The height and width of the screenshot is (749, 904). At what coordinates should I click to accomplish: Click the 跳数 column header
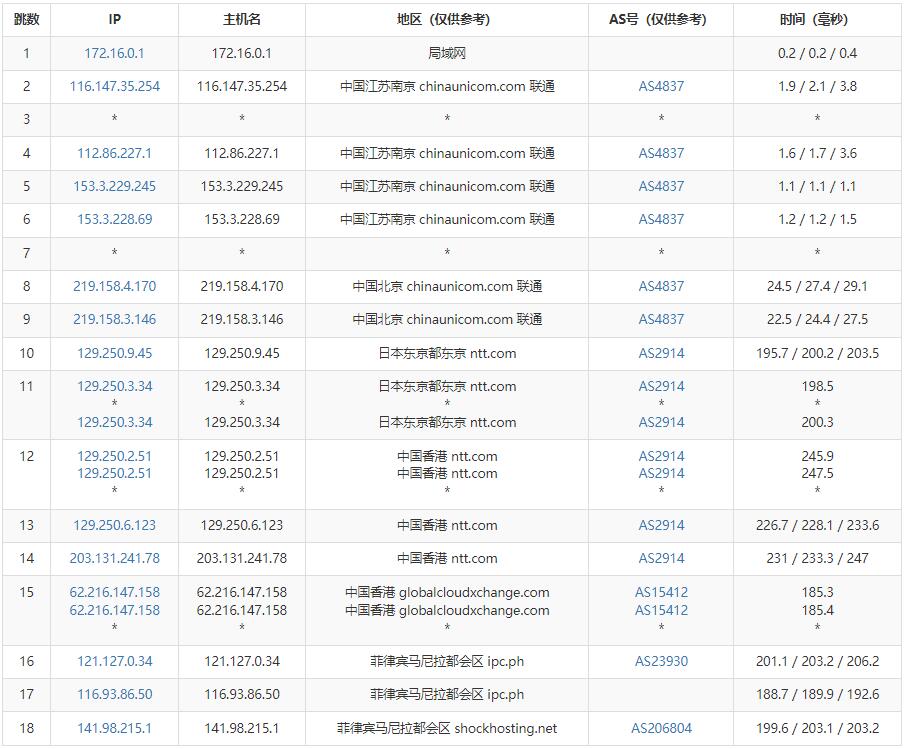click(27, 20)
